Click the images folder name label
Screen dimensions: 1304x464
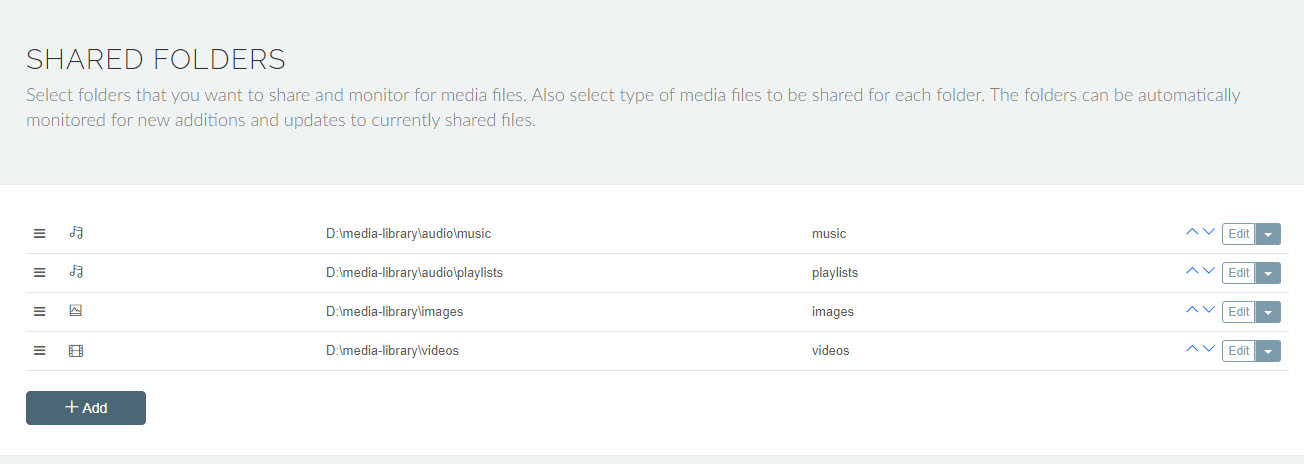pos(832,311)
